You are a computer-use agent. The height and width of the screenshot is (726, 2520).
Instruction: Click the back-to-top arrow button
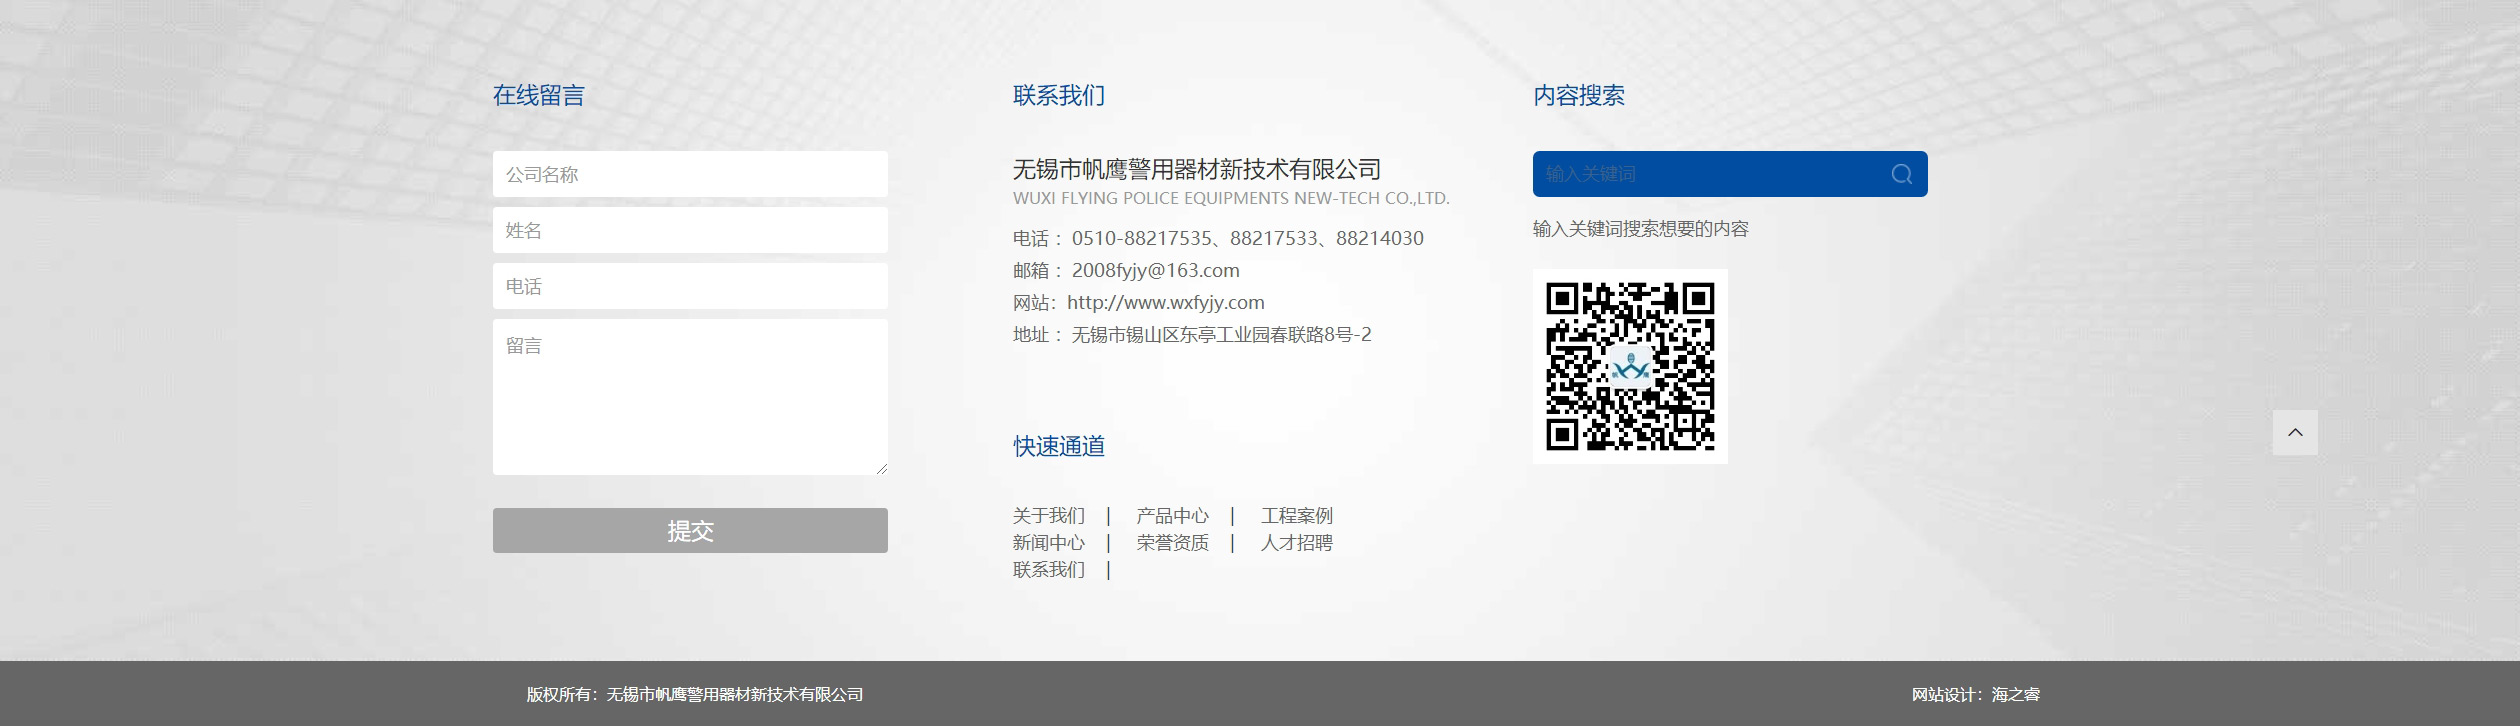2295,432
